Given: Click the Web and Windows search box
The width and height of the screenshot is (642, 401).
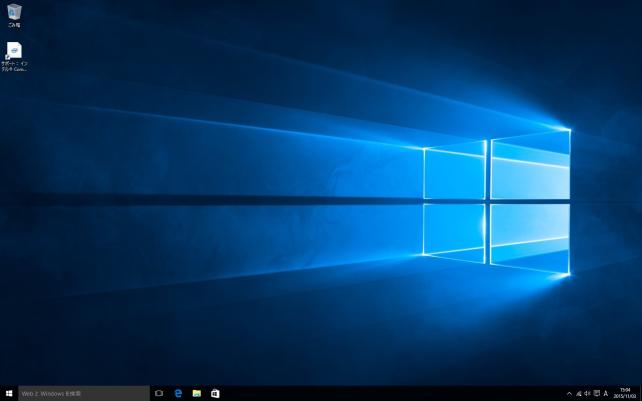Looking at the screenshot, I should (x=84, y=394).
